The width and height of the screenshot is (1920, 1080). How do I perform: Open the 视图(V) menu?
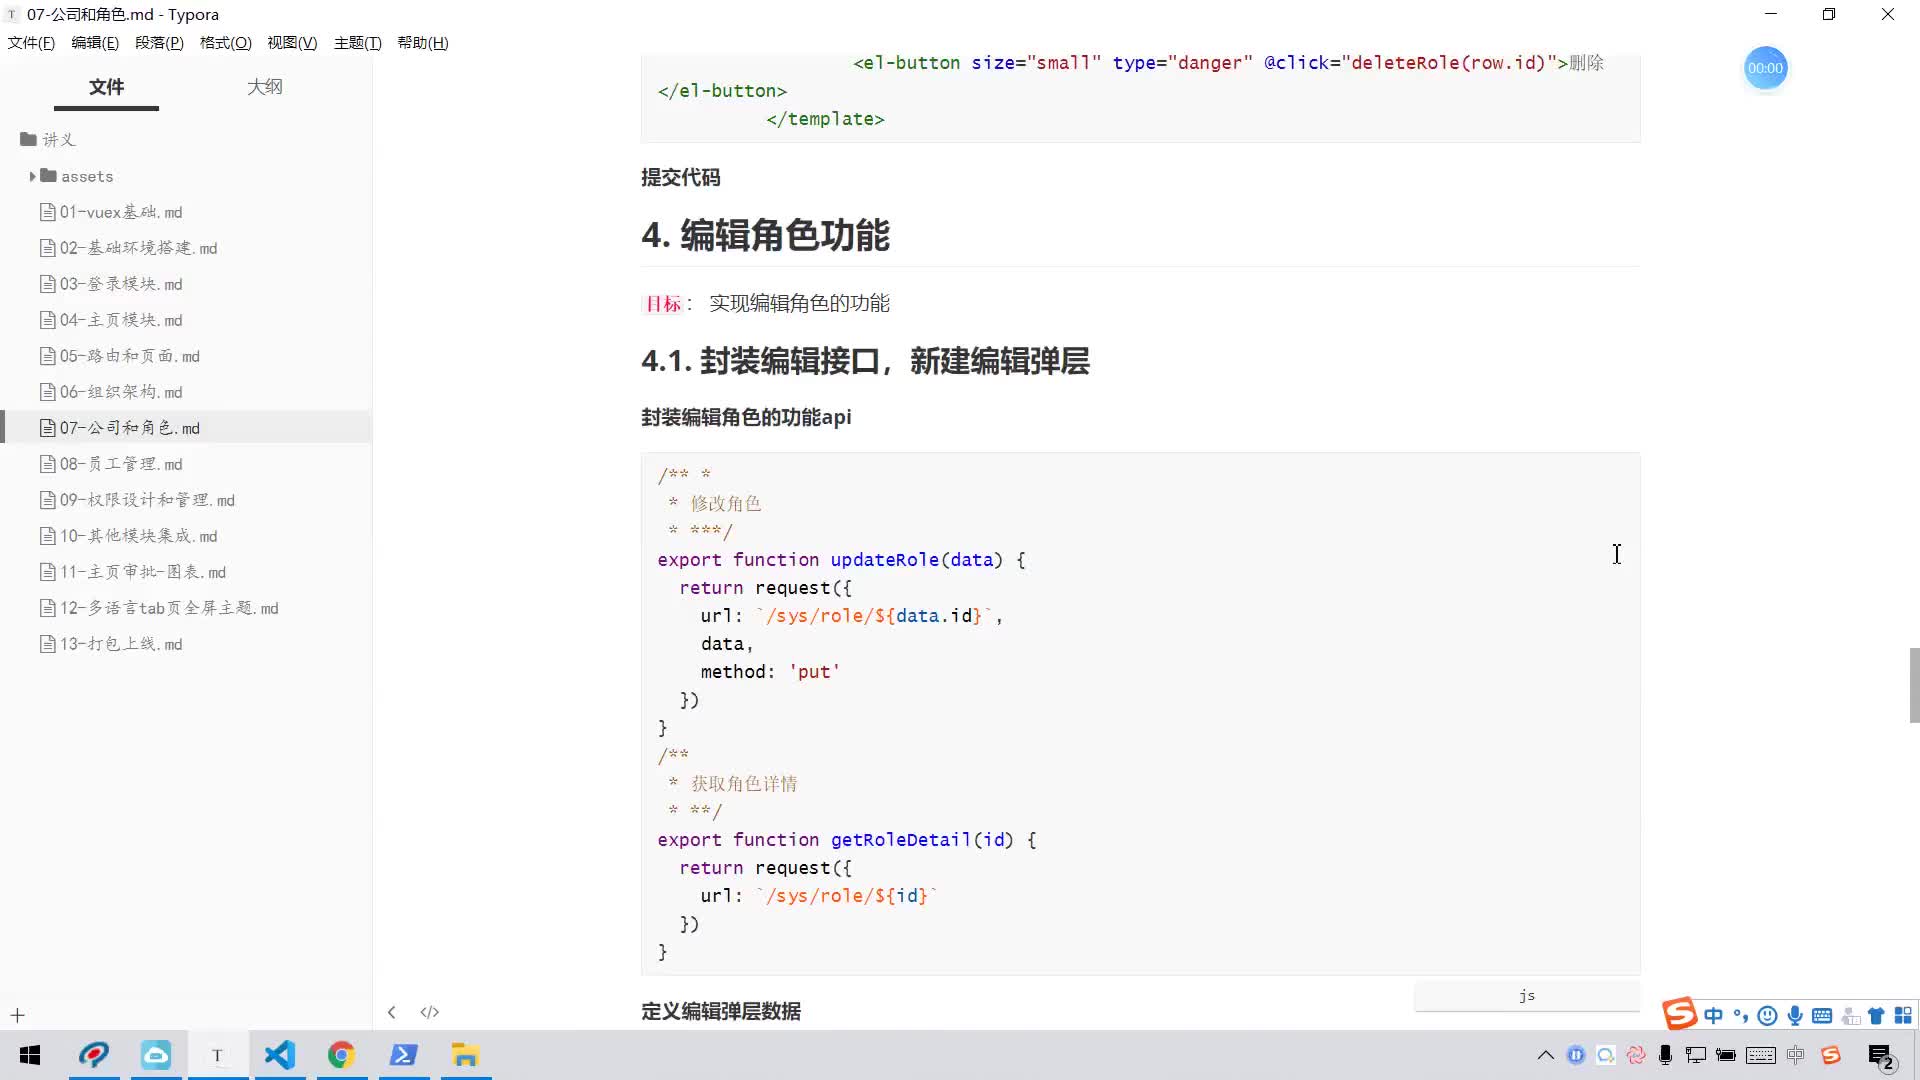292,43
